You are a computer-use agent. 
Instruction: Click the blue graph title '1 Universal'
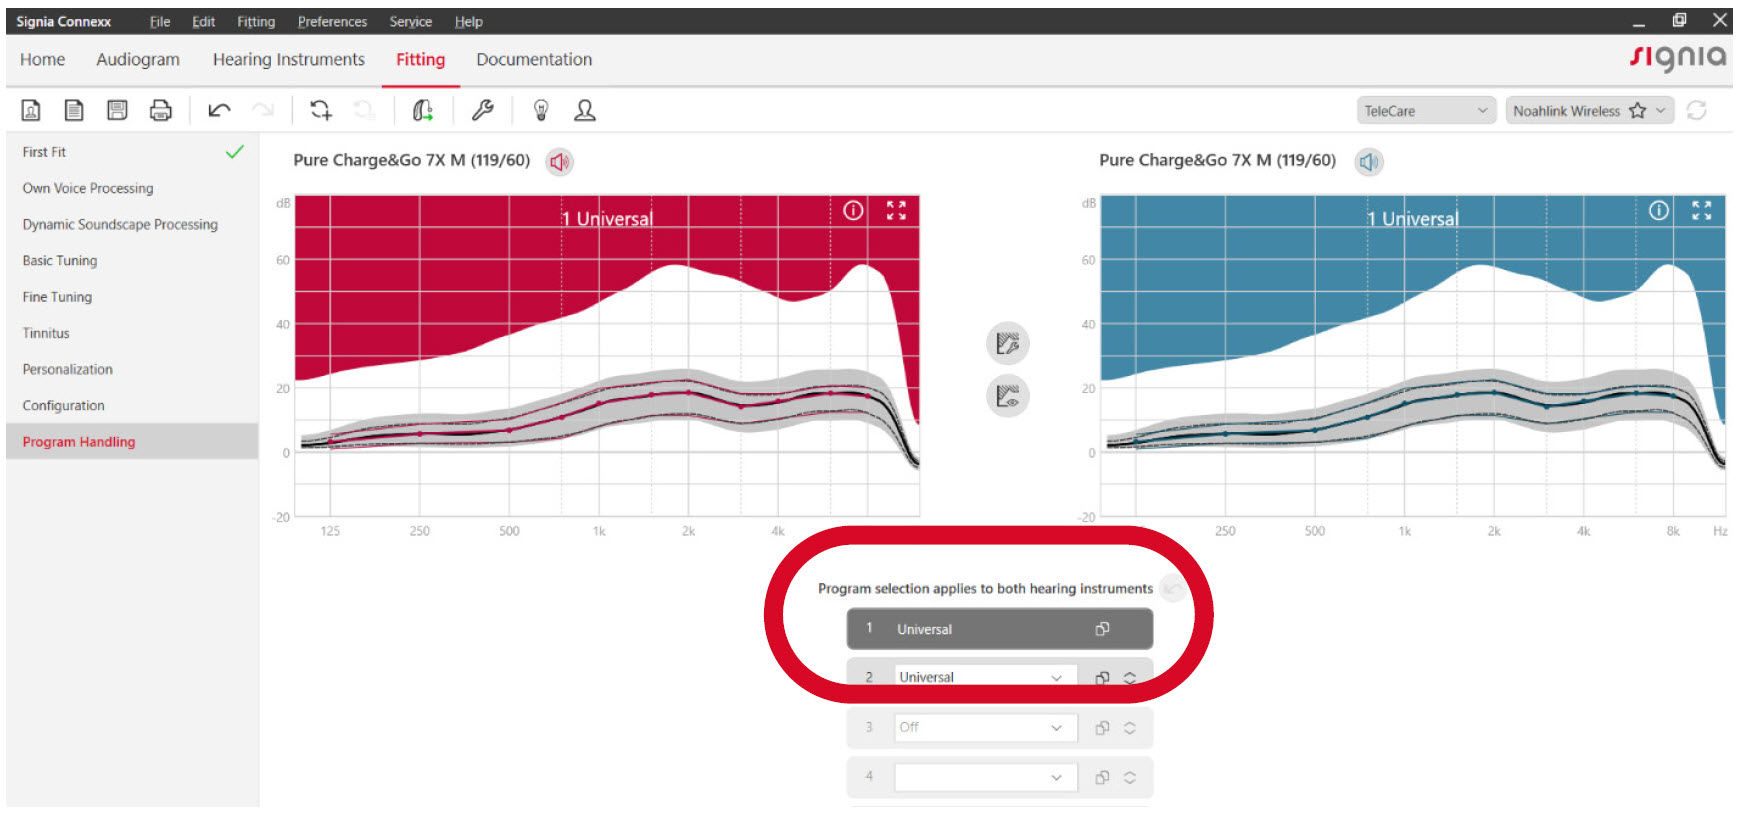click(x=1412, y=219)
